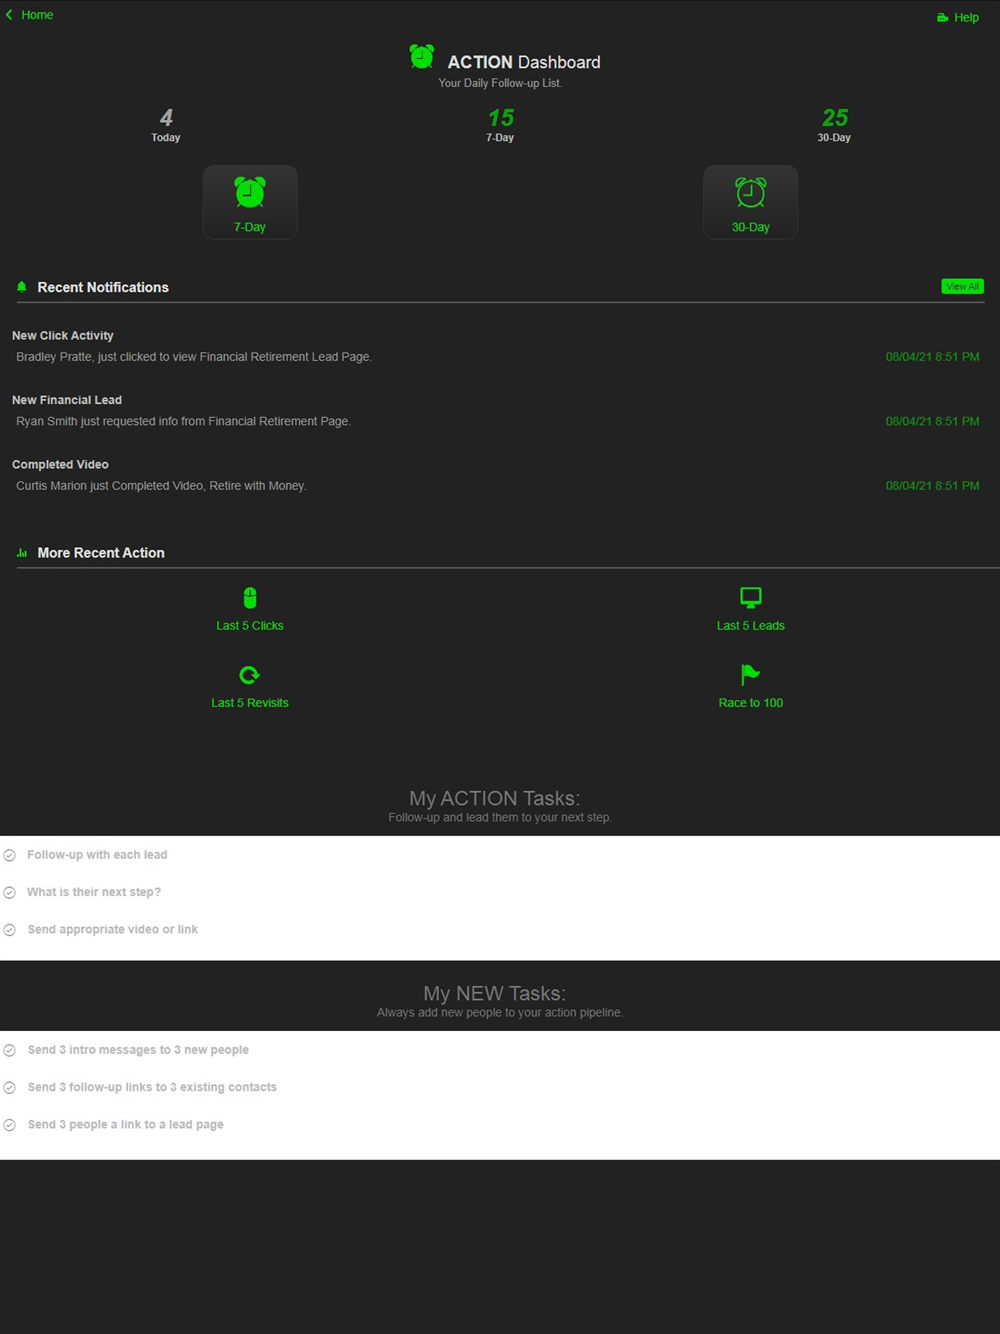The width and height of the screenshot is (1000, 1334).
Task: Select Send 3 intro messages to 3 new people
Action: [138, 1050]
